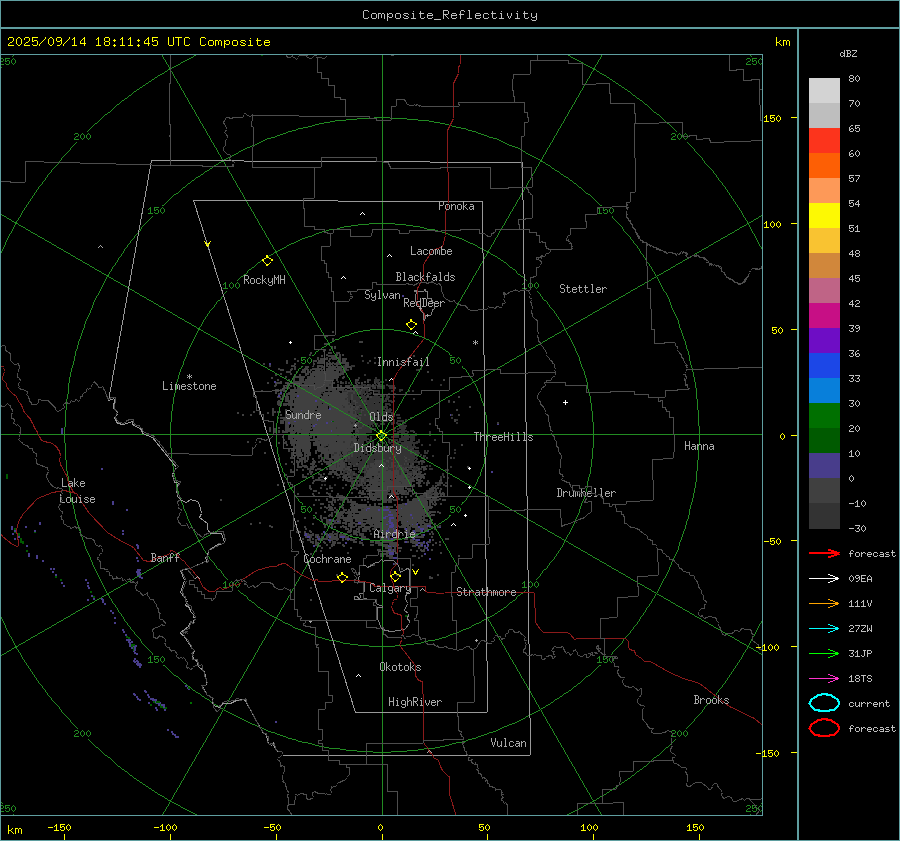This screenshot has width=900, height=841.
Task: Click the yellow diamond marker below Cochrane
Action: point(342,577)
